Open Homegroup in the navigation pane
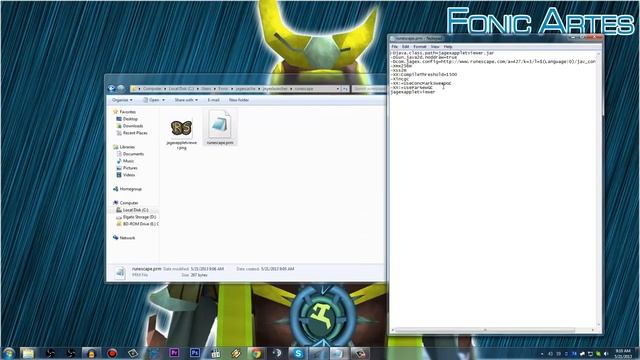This screenshot has height=360, width=640. [130, 189]
